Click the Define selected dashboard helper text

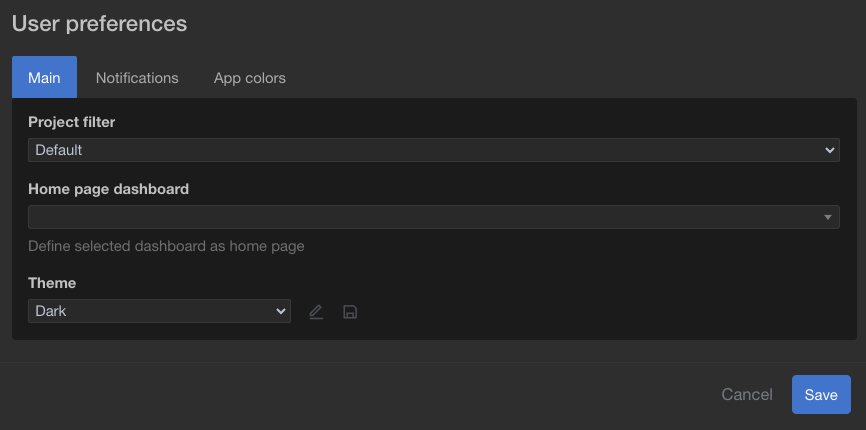click(x=166, y=246)
